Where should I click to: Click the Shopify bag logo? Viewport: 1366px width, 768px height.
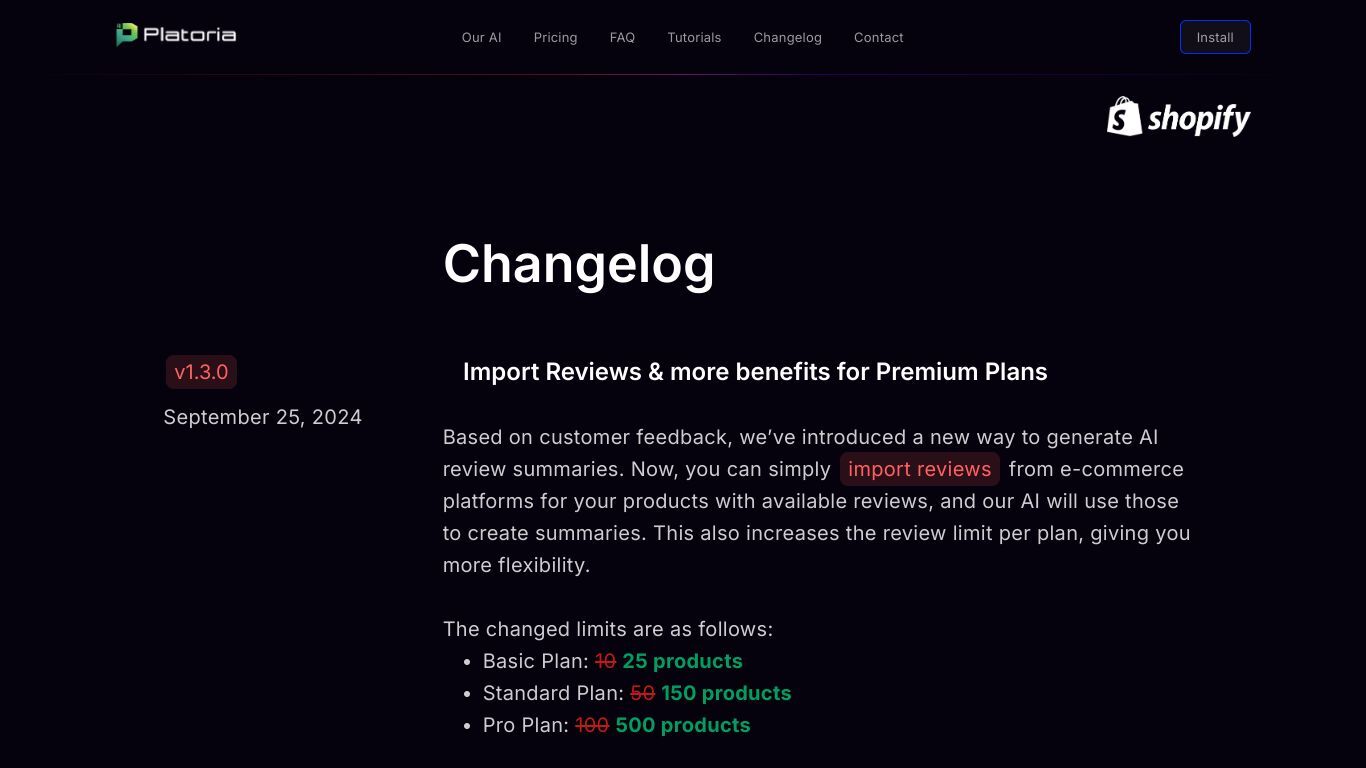pyautogui.click(x=1124, y=116)
